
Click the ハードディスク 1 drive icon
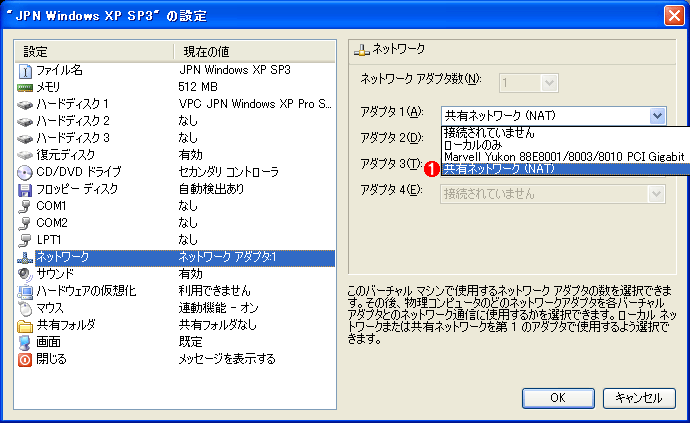25,105
